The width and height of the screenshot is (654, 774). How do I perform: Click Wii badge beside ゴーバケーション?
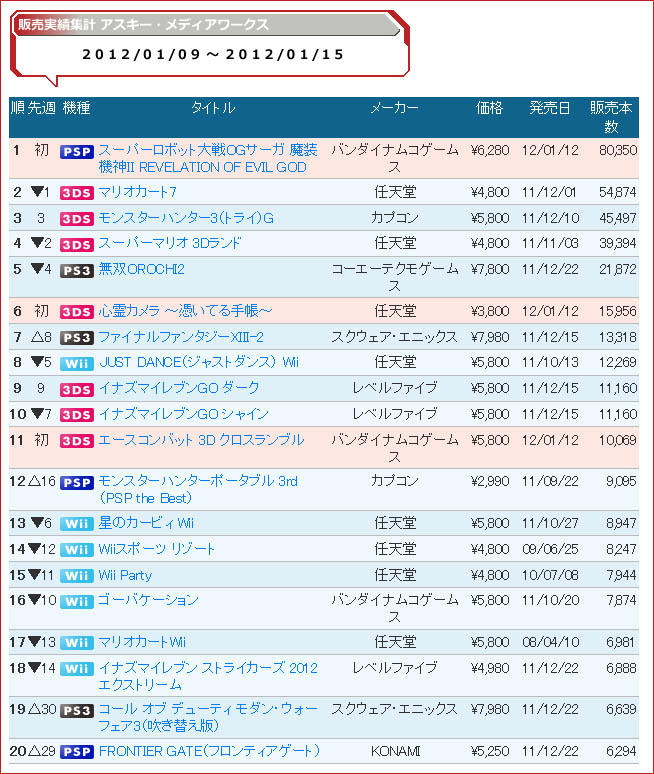77,602
